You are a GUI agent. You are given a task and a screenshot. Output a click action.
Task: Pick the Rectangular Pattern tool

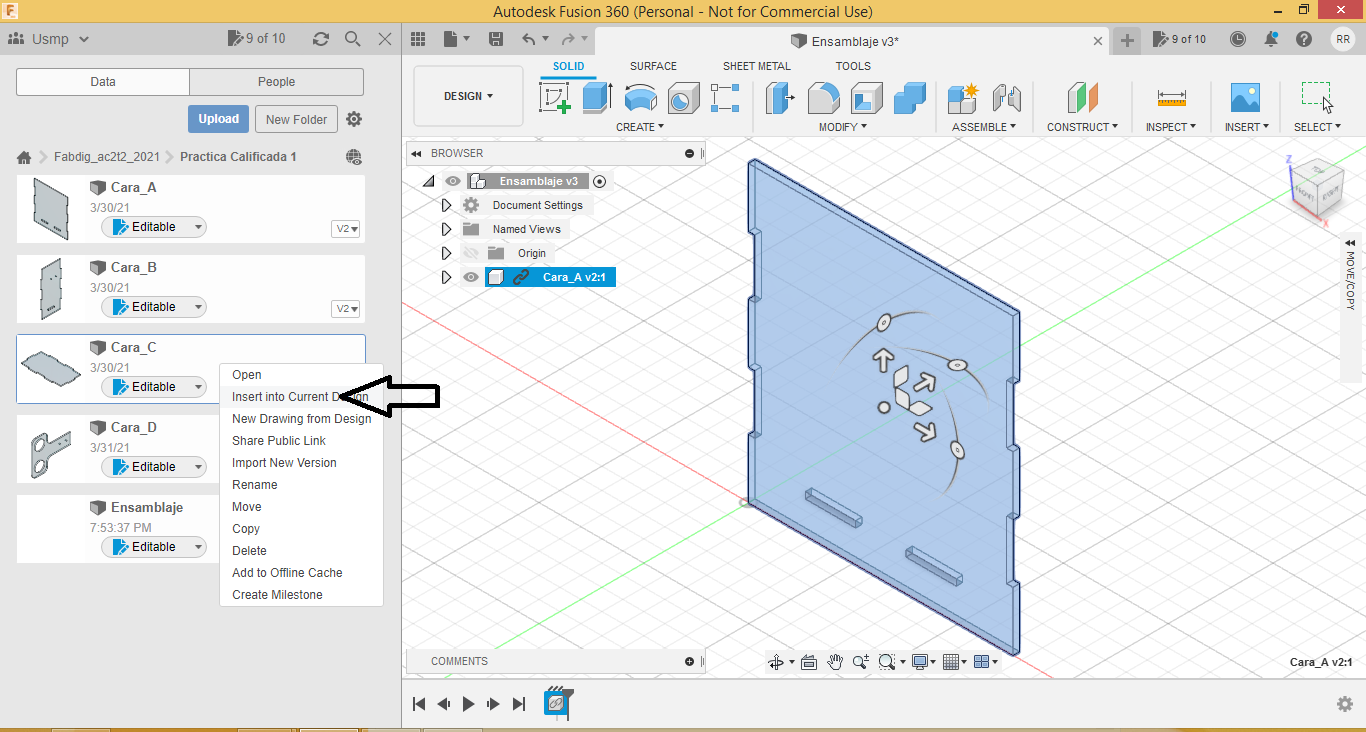pos(725,98)
